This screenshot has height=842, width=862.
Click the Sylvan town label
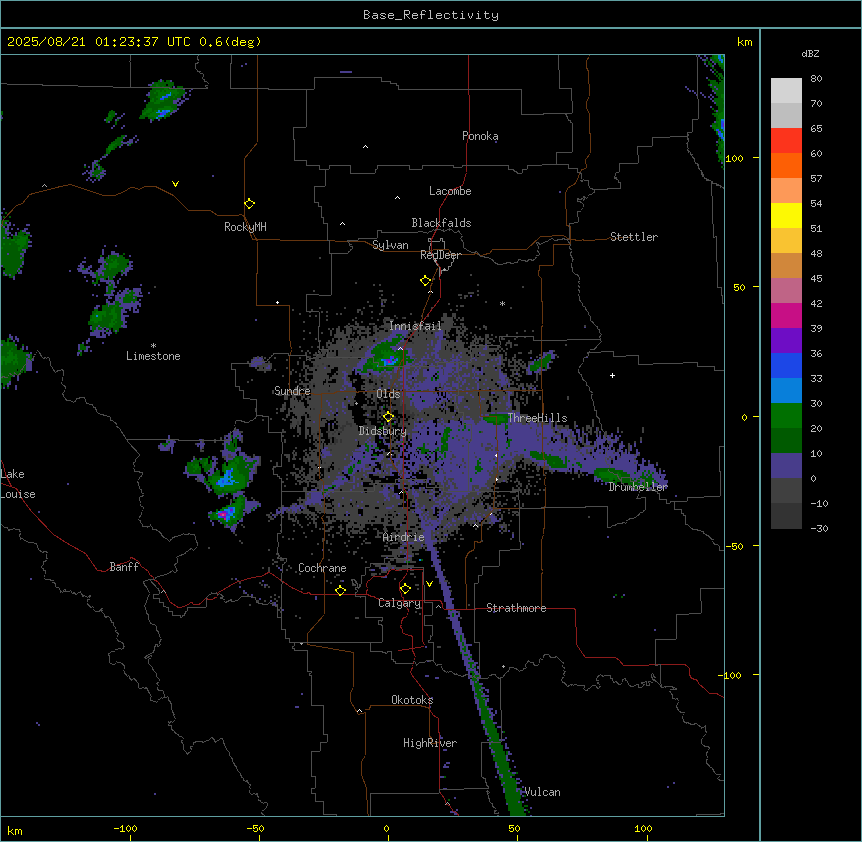[x=390, y=245]
